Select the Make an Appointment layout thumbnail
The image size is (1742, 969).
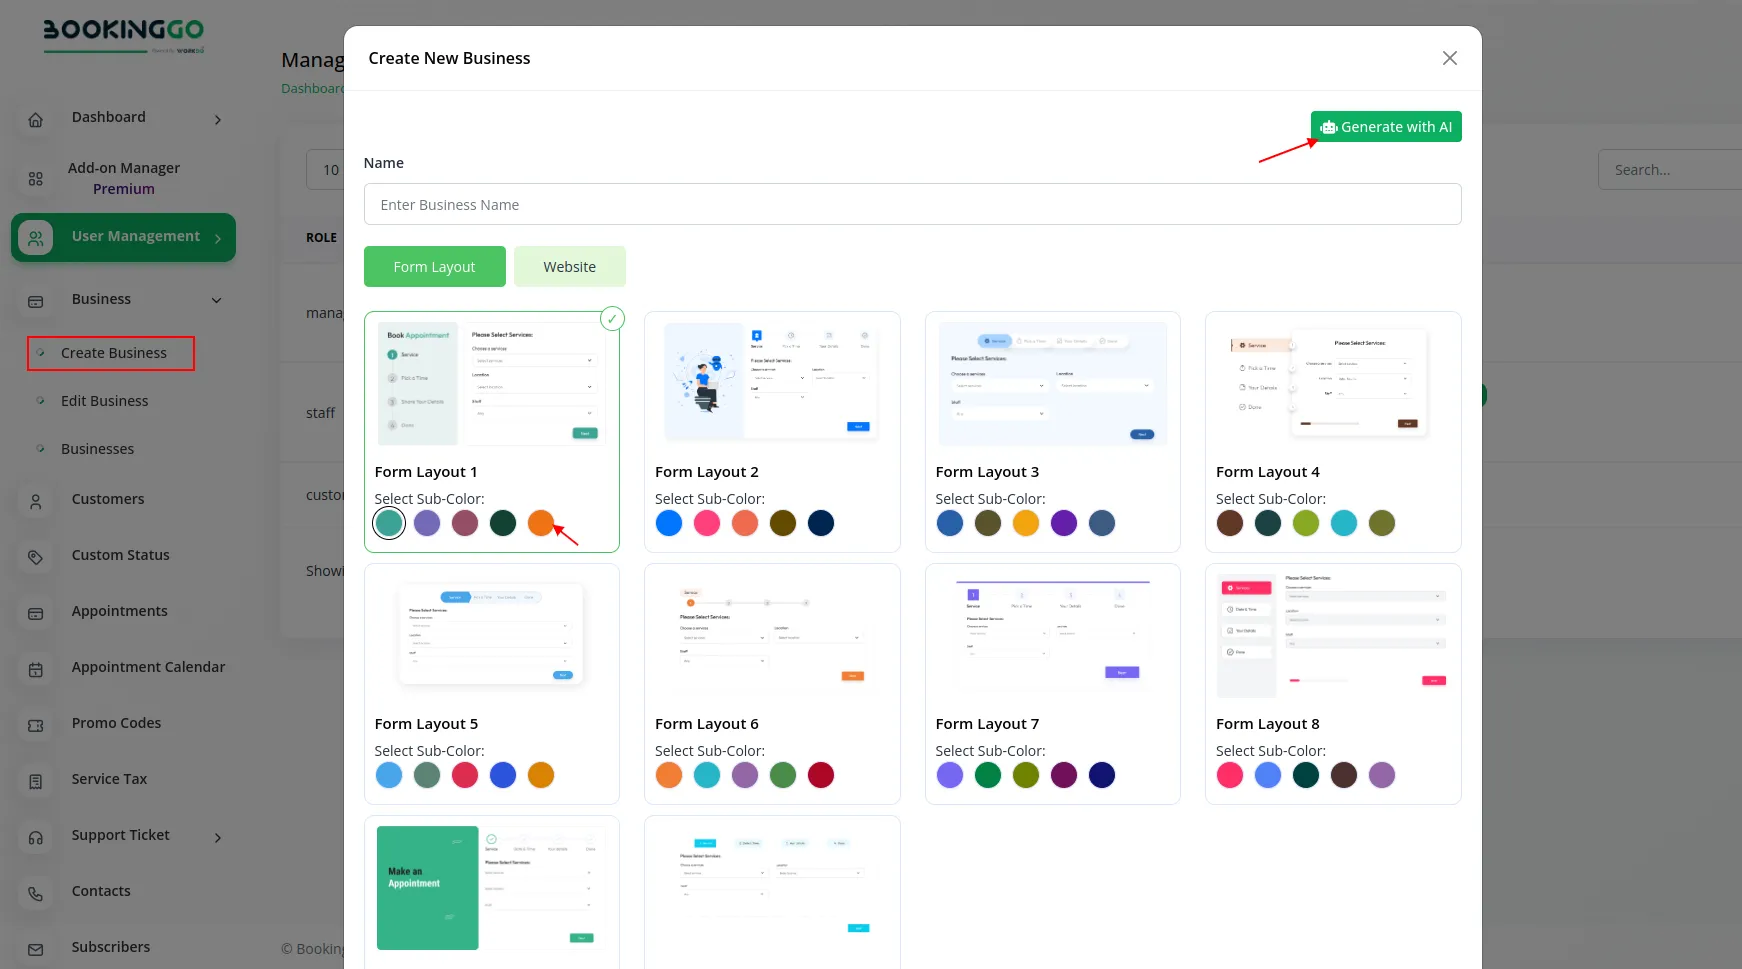[492, 888]
